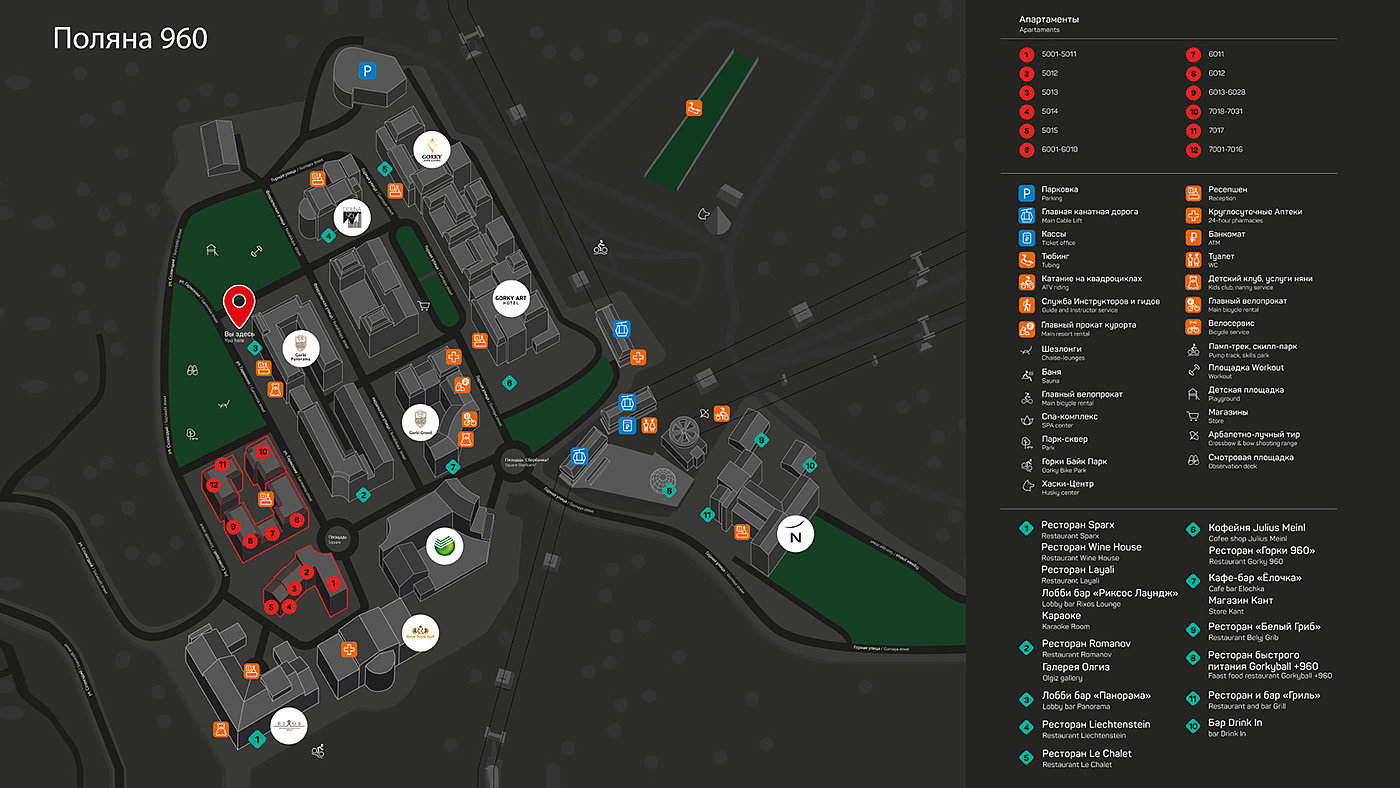Screen dimensions: 1400x788
Task: Click the 'Горки Байк Парк' legend label
Action: click(x=1074, y=461)
